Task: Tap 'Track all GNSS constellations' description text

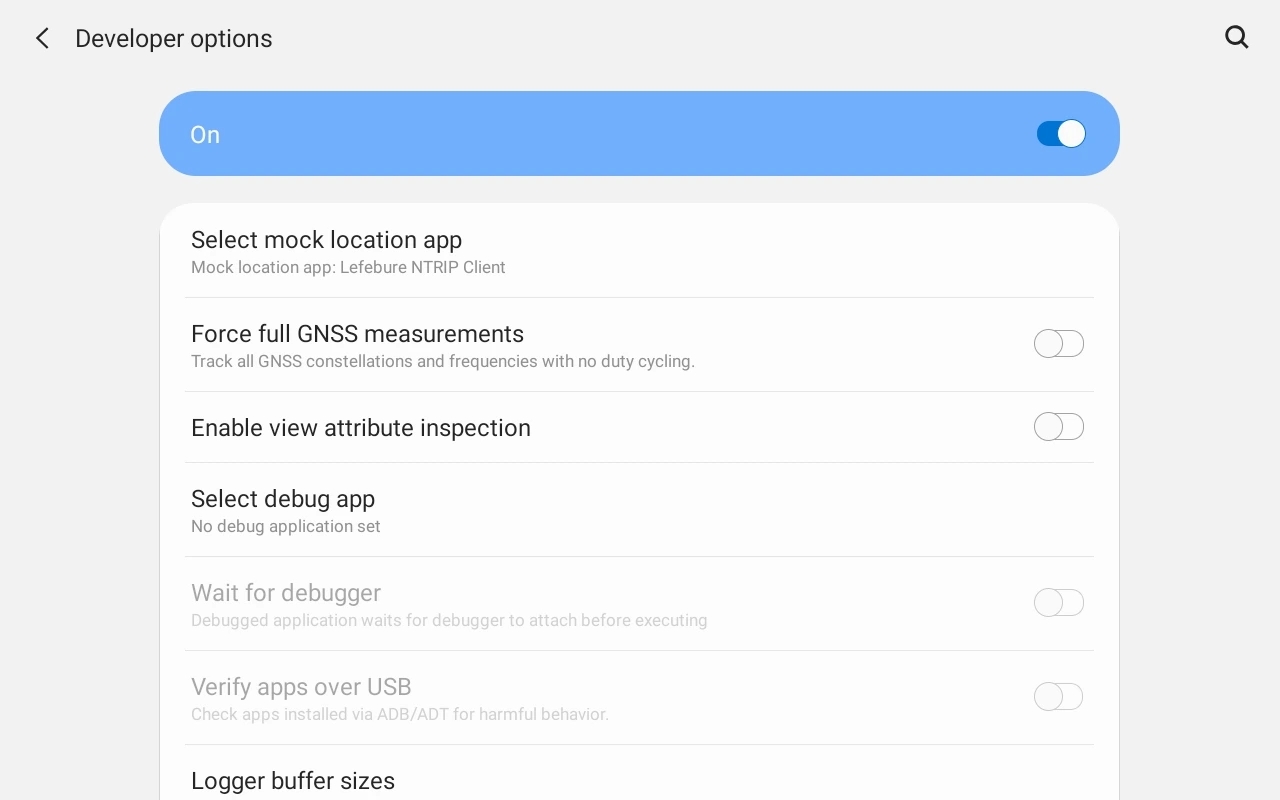Action: [x=443, y=361]
